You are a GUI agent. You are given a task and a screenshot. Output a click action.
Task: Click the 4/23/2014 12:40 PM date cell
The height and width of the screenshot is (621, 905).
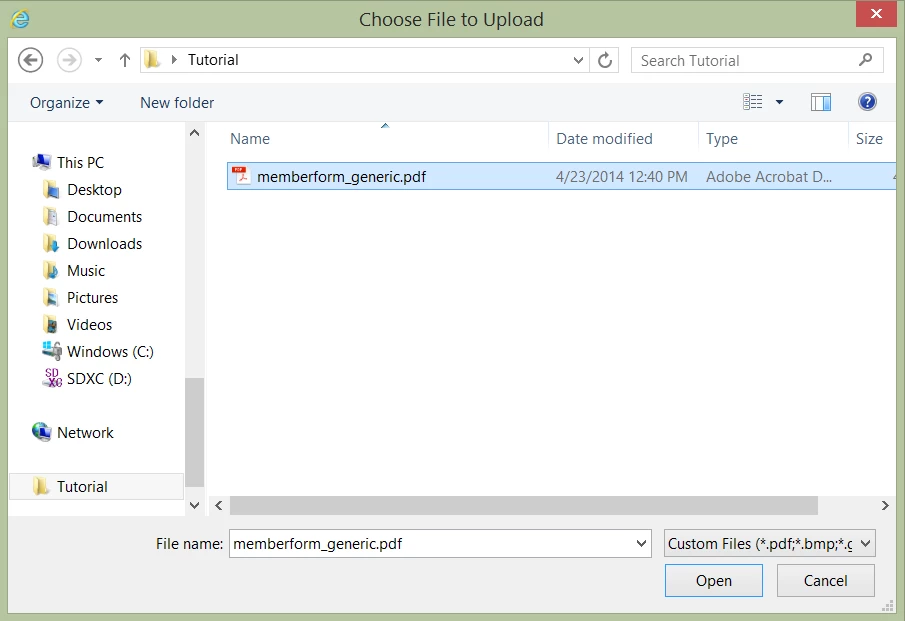622,177
